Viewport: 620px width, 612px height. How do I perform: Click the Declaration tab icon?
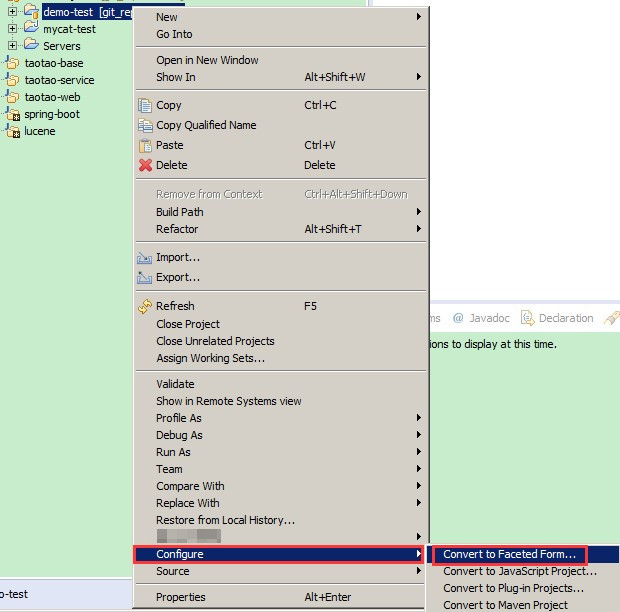point(527,318)
